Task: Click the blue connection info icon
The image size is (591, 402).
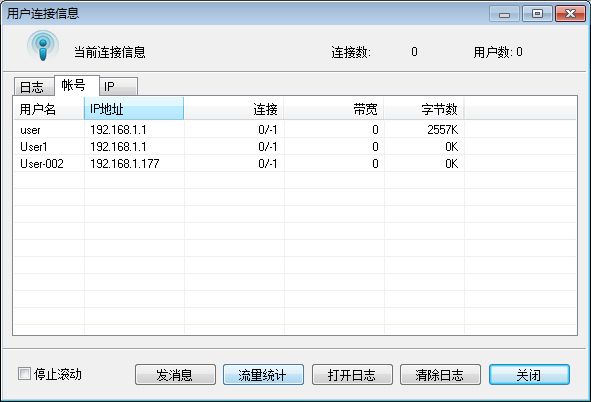Action: click(43, 47)
